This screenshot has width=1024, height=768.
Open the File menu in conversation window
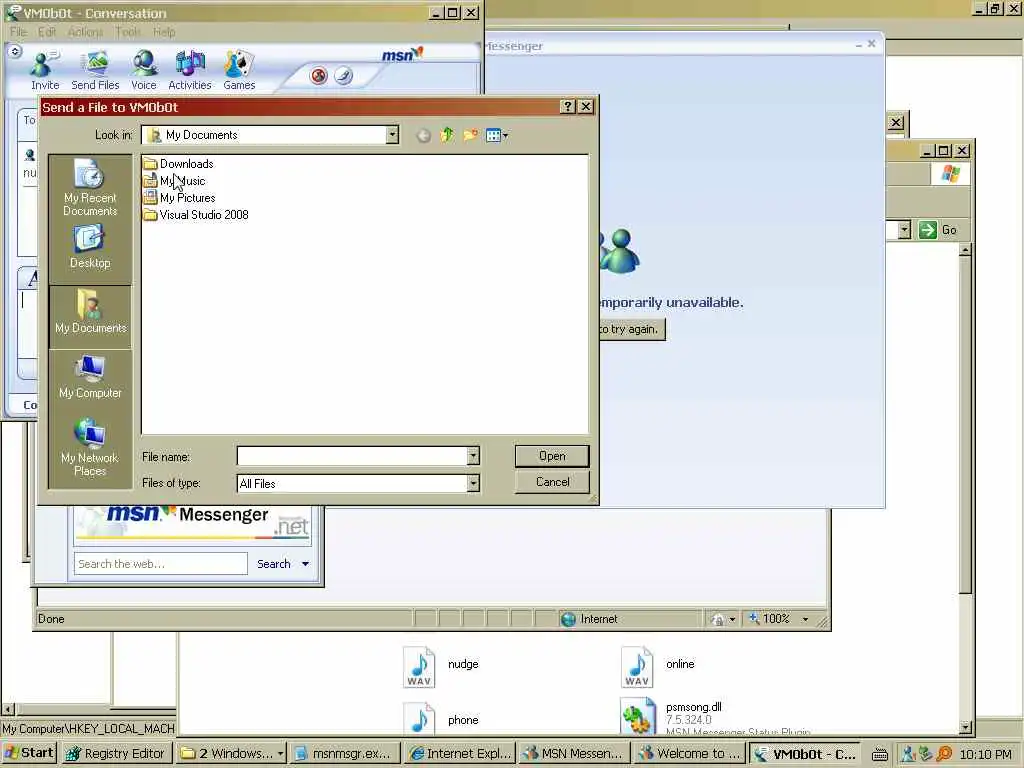click(18, 32)
